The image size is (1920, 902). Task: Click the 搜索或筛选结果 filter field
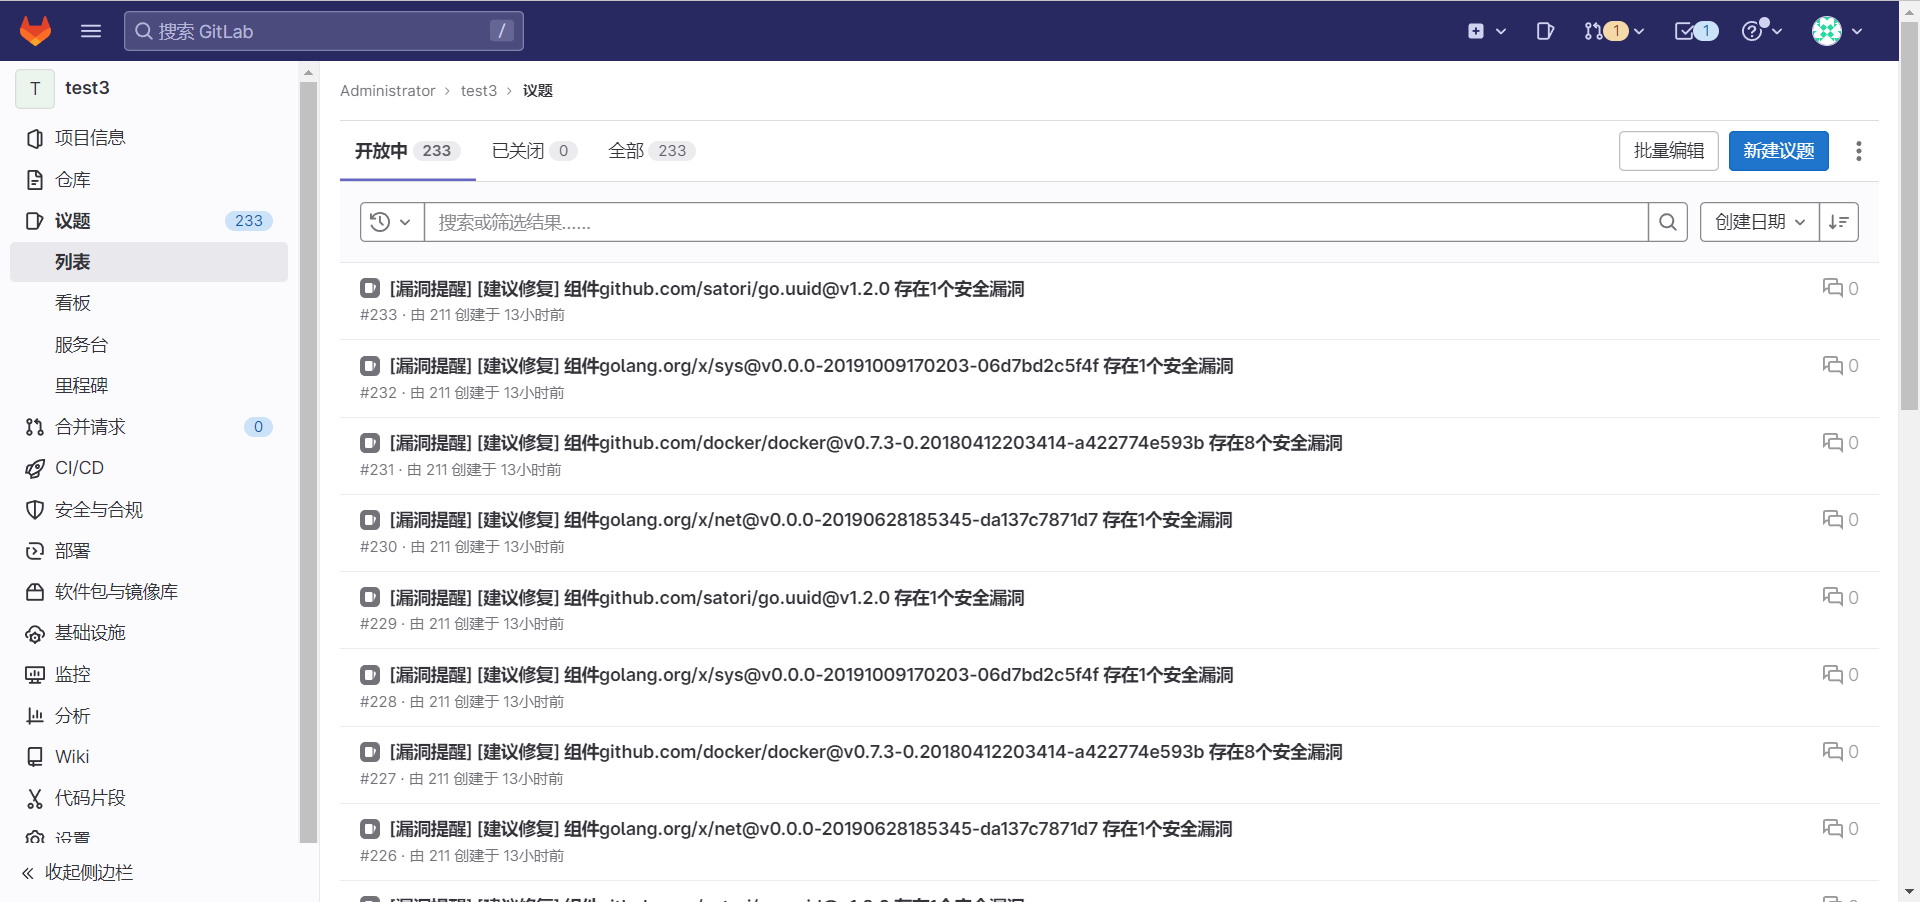[1035, 222]
